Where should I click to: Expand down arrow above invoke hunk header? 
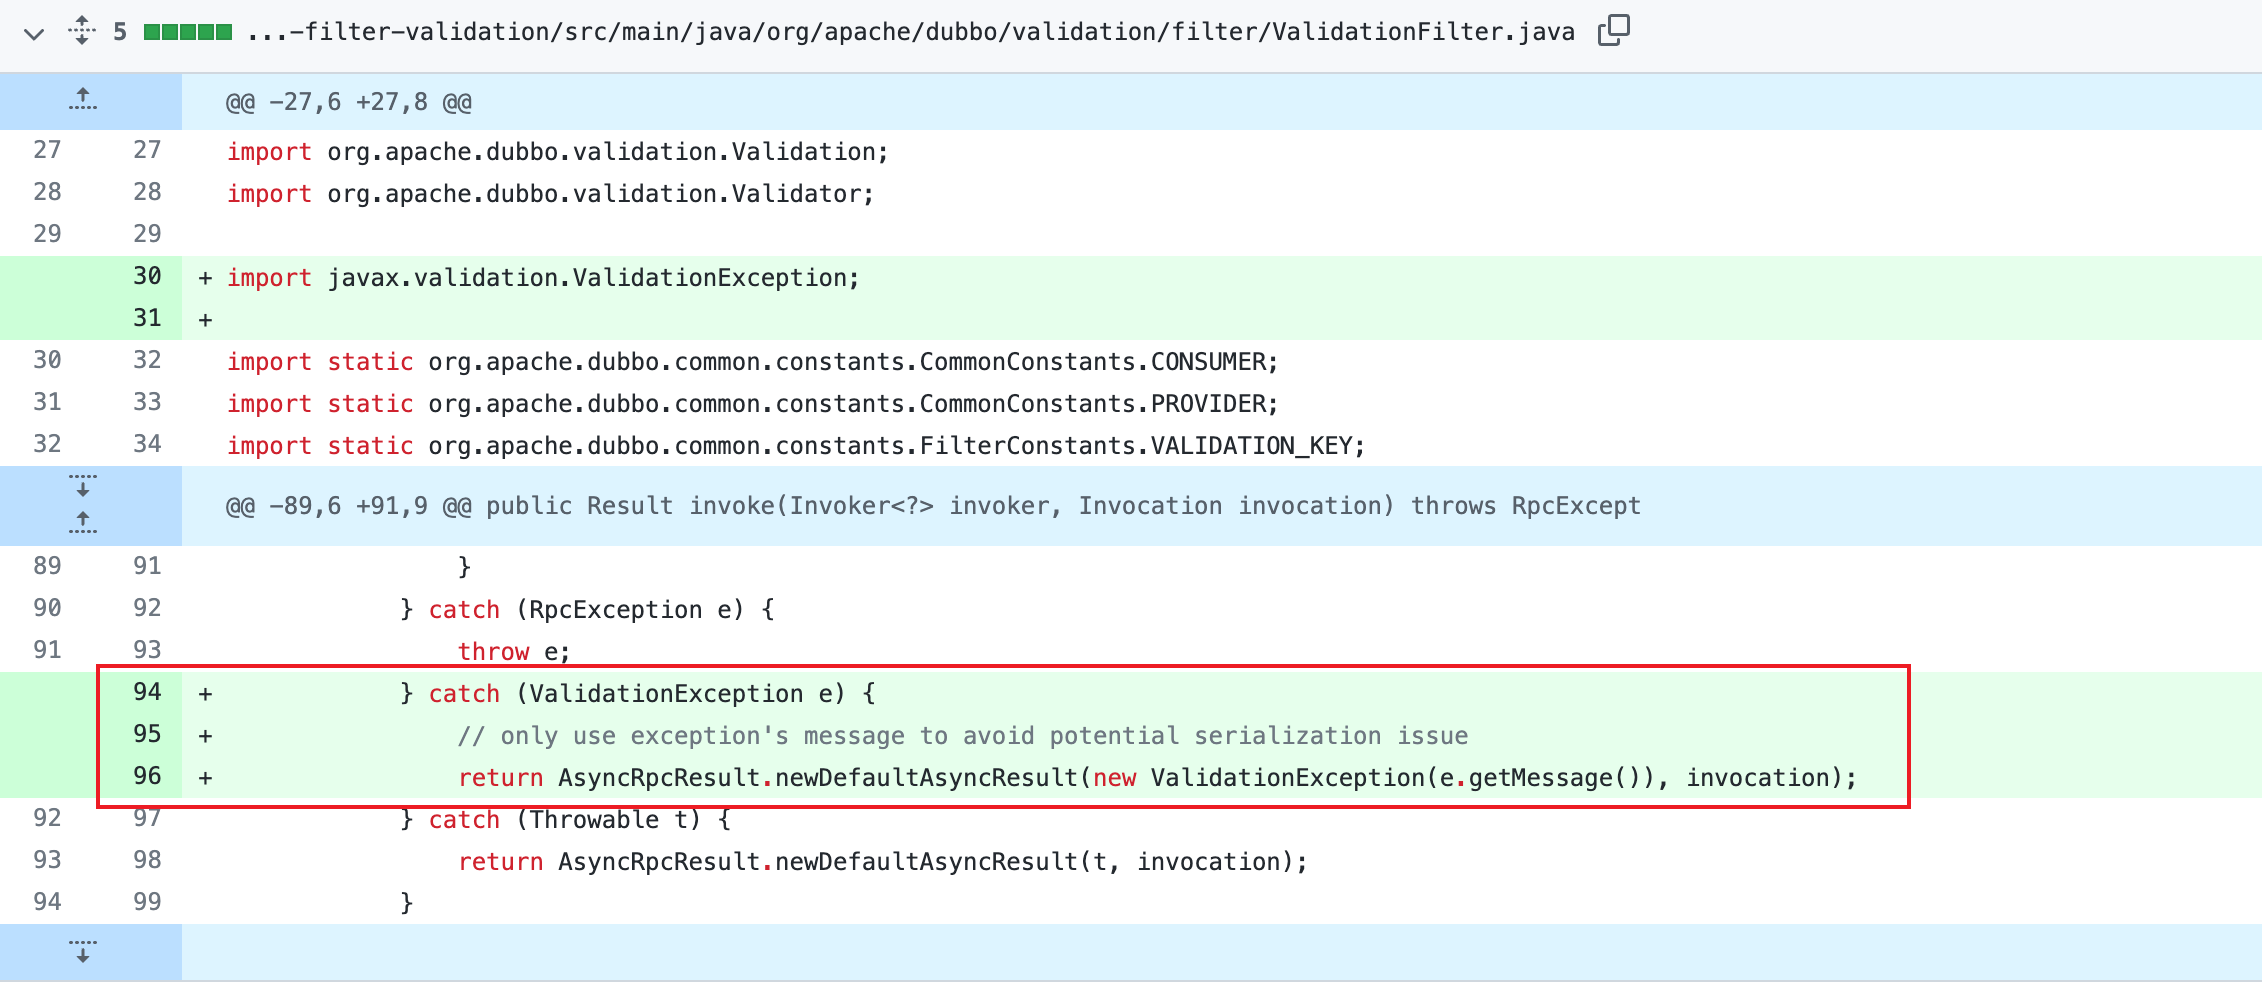[83, 486]
